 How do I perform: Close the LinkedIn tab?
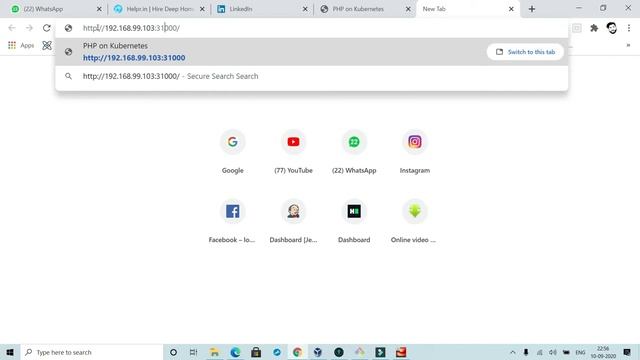coord(305,9)
